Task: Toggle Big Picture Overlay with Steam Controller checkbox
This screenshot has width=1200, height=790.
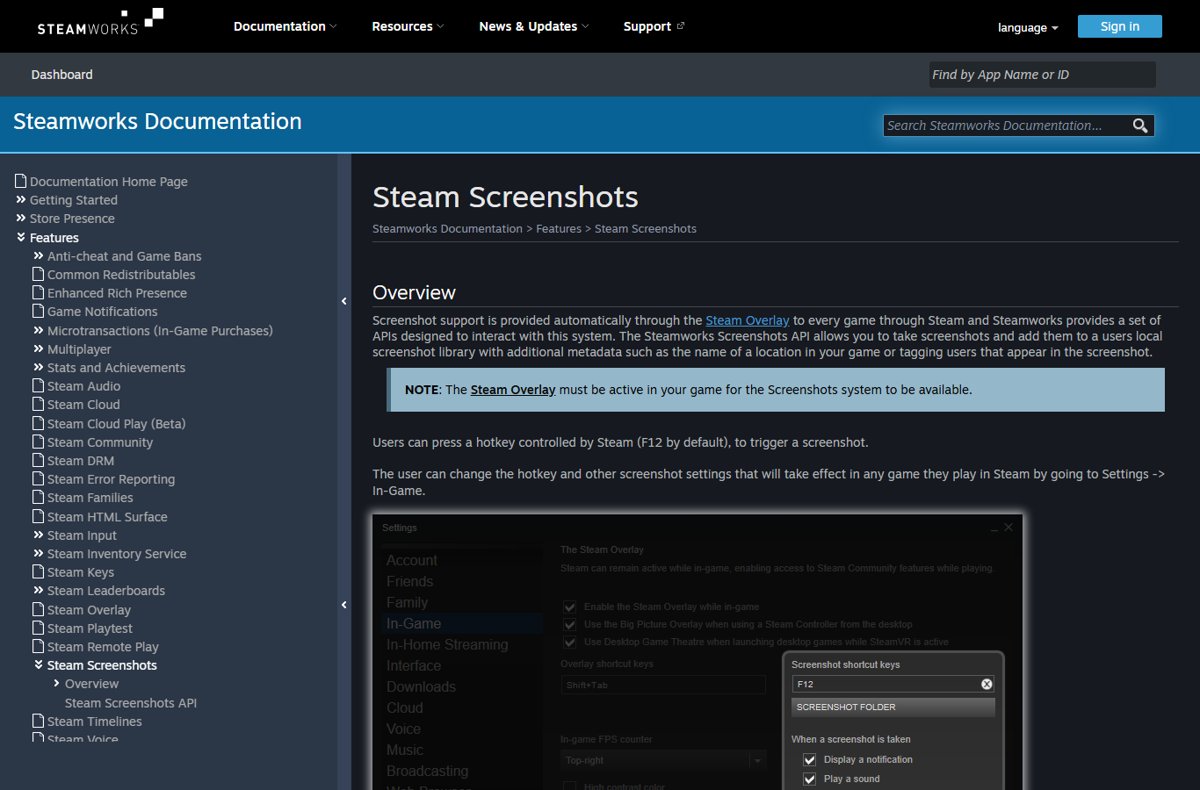Action: click(x=569, y=624)
